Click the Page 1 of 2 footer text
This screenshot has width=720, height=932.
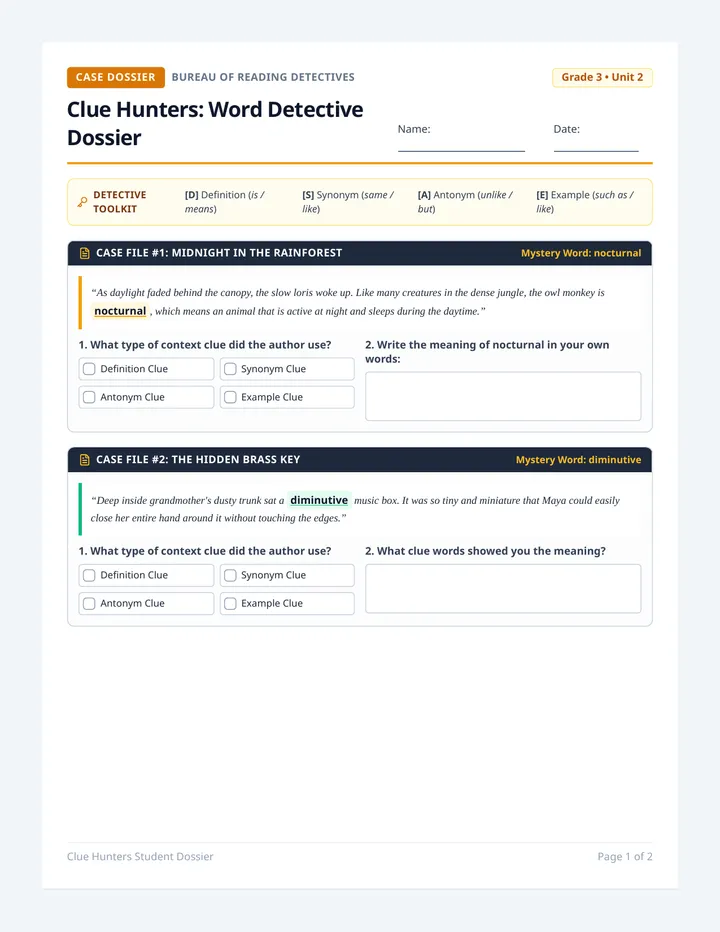(x=625, y=857)
